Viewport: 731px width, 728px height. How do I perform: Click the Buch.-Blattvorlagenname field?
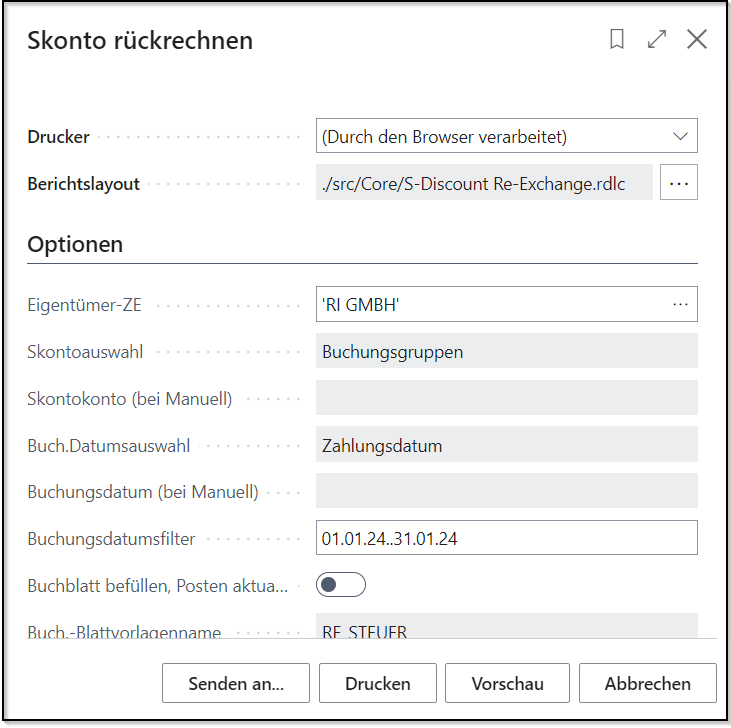click(x=506, y=629)
